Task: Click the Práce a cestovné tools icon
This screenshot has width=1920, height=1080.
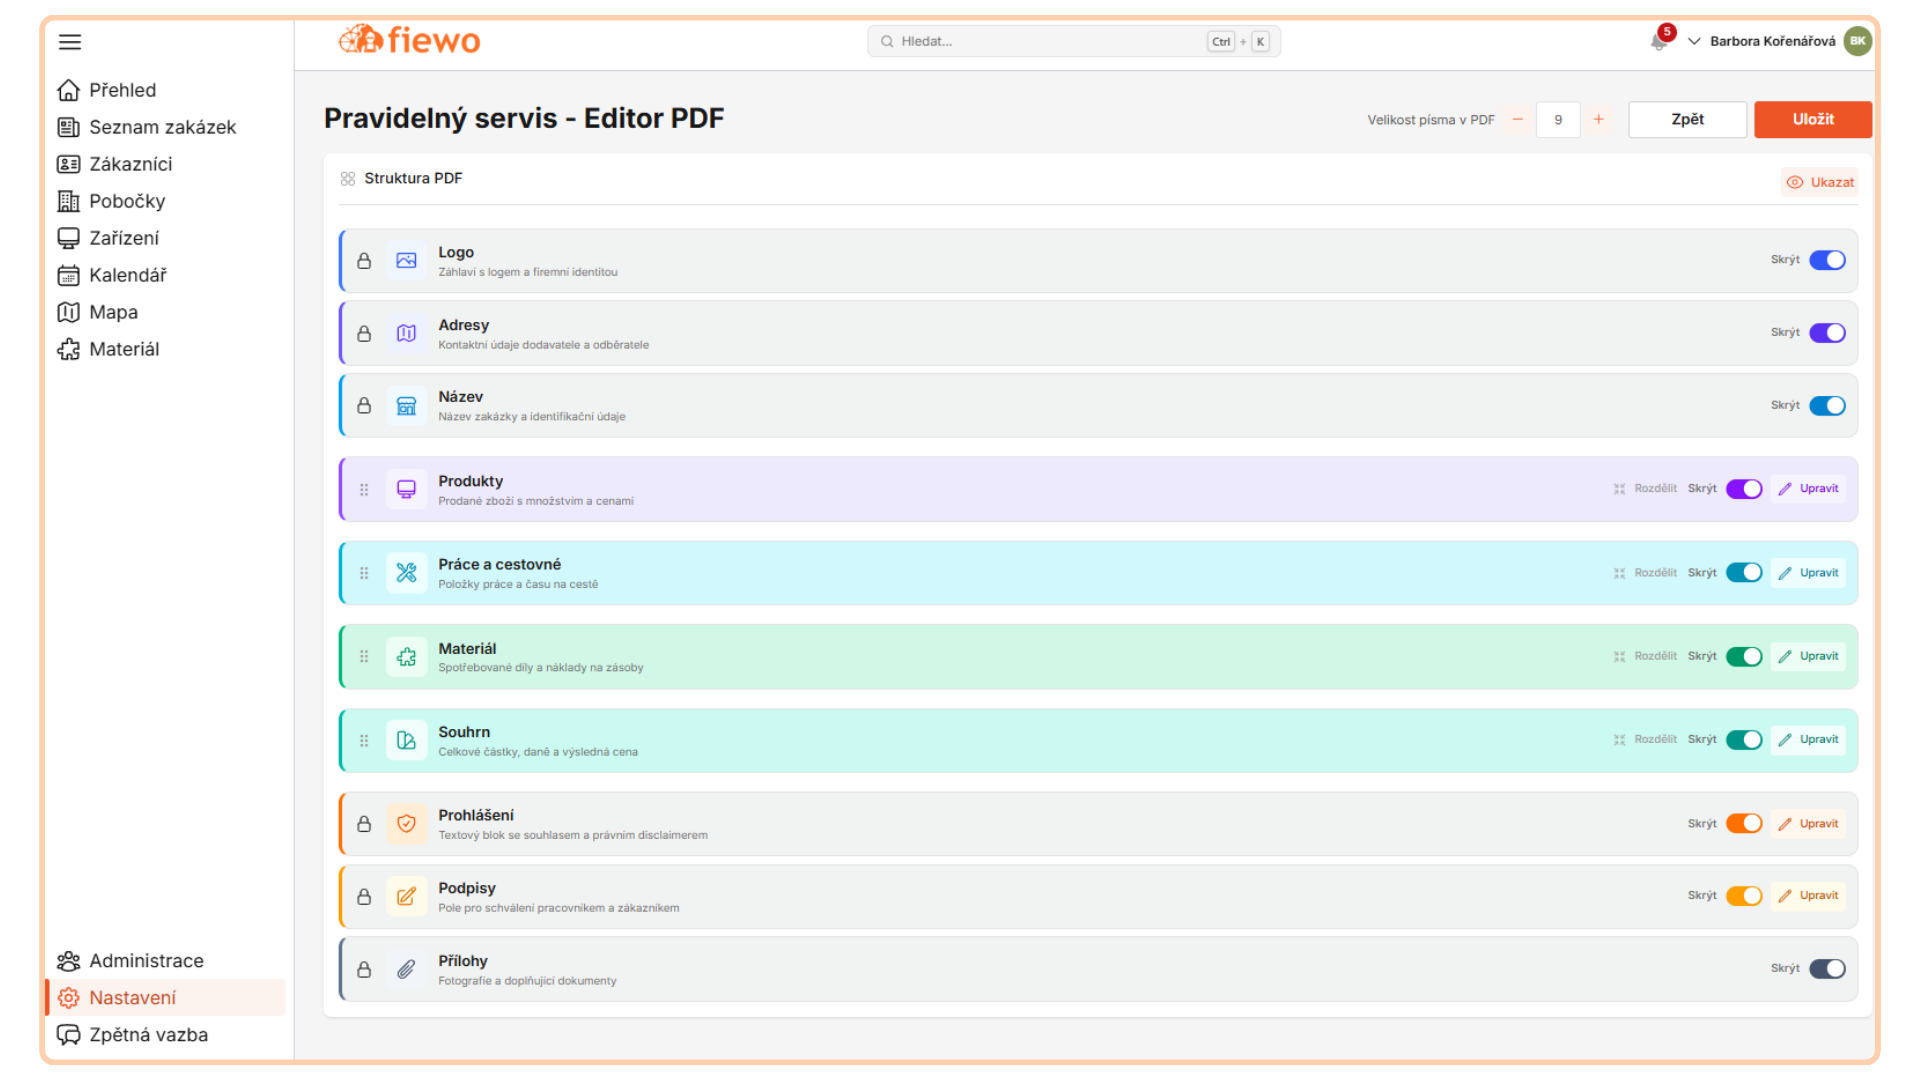Action: coord(406,573)
